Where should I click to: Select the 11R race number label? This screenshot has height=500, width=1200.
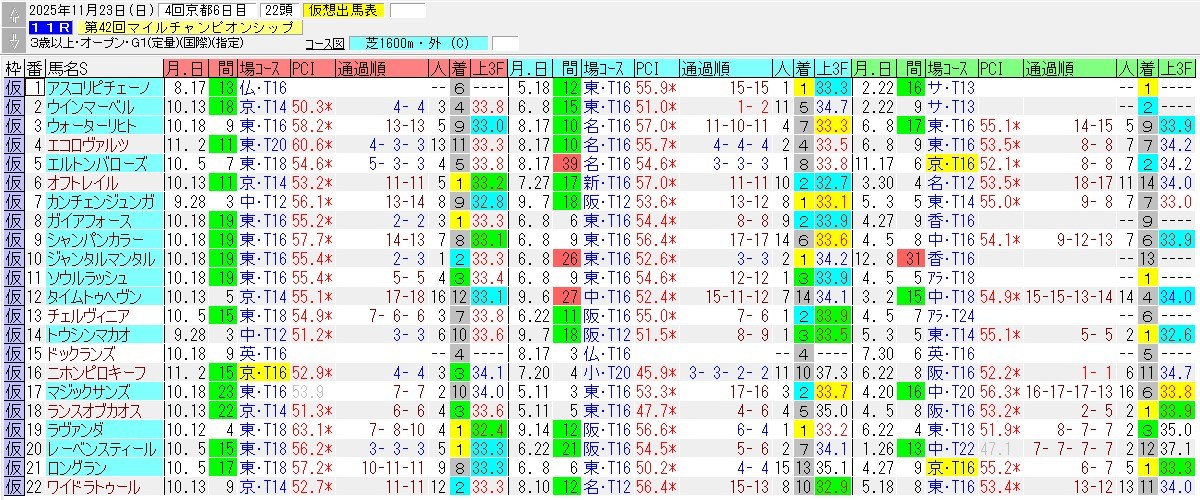tap(52, 27)
